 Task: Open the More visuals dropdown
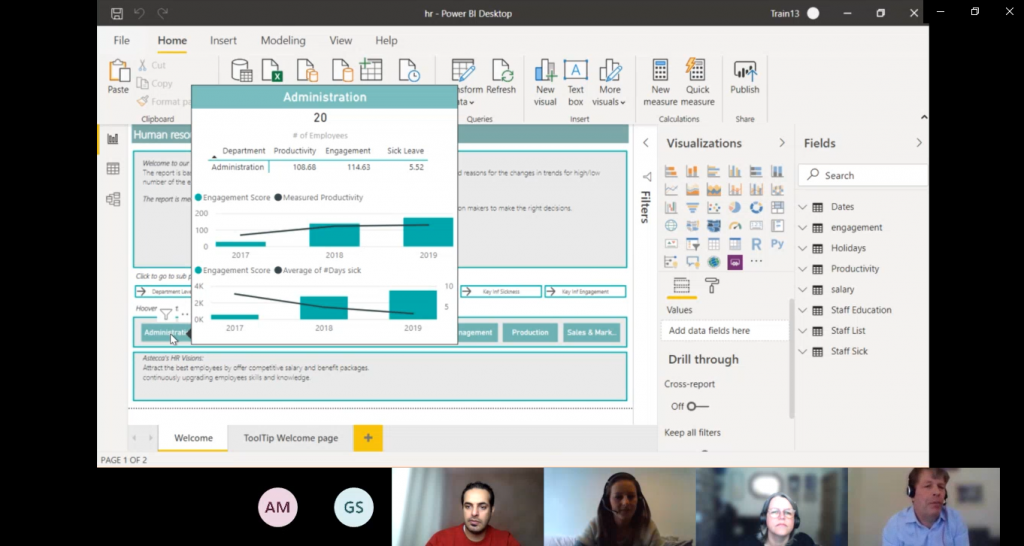point(609,82)
